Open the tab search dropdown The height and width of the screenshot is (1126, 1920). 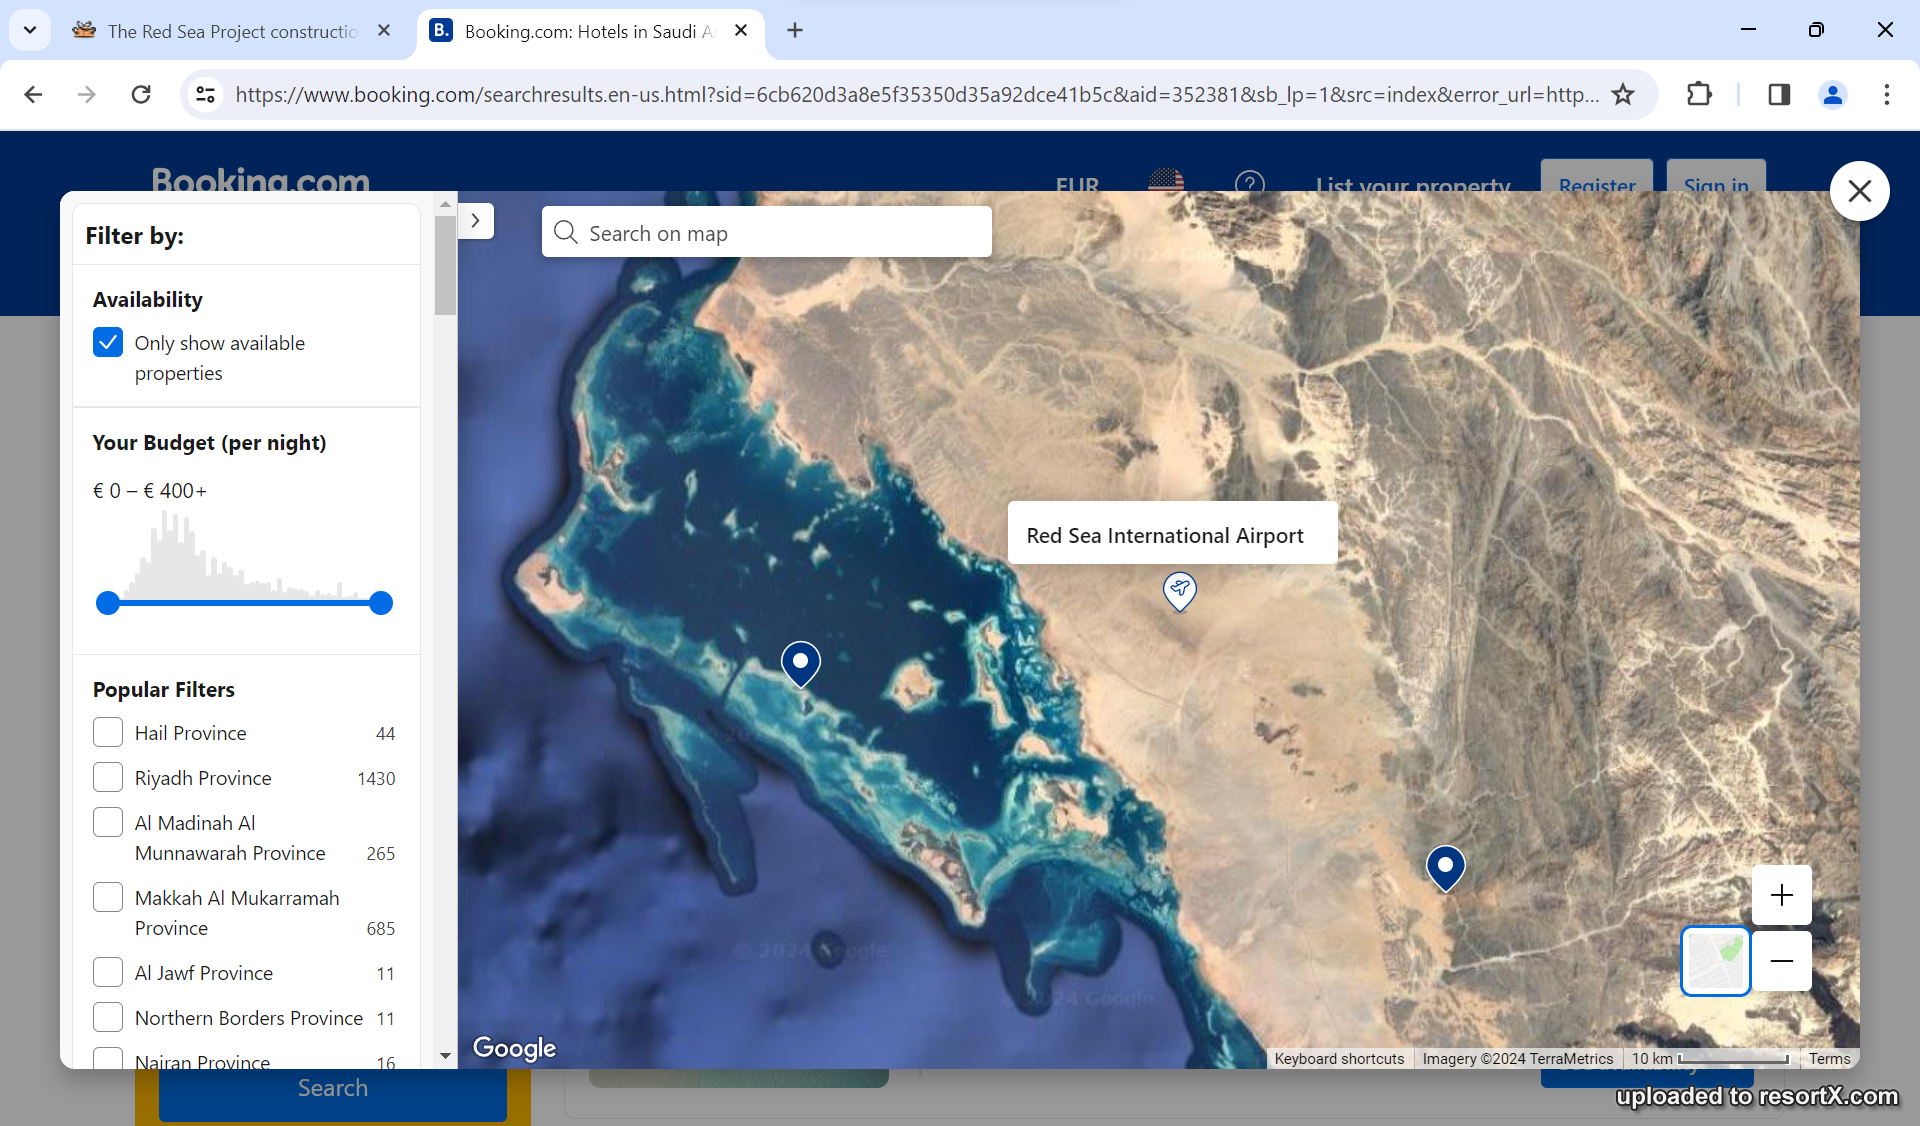coord(30,30)
